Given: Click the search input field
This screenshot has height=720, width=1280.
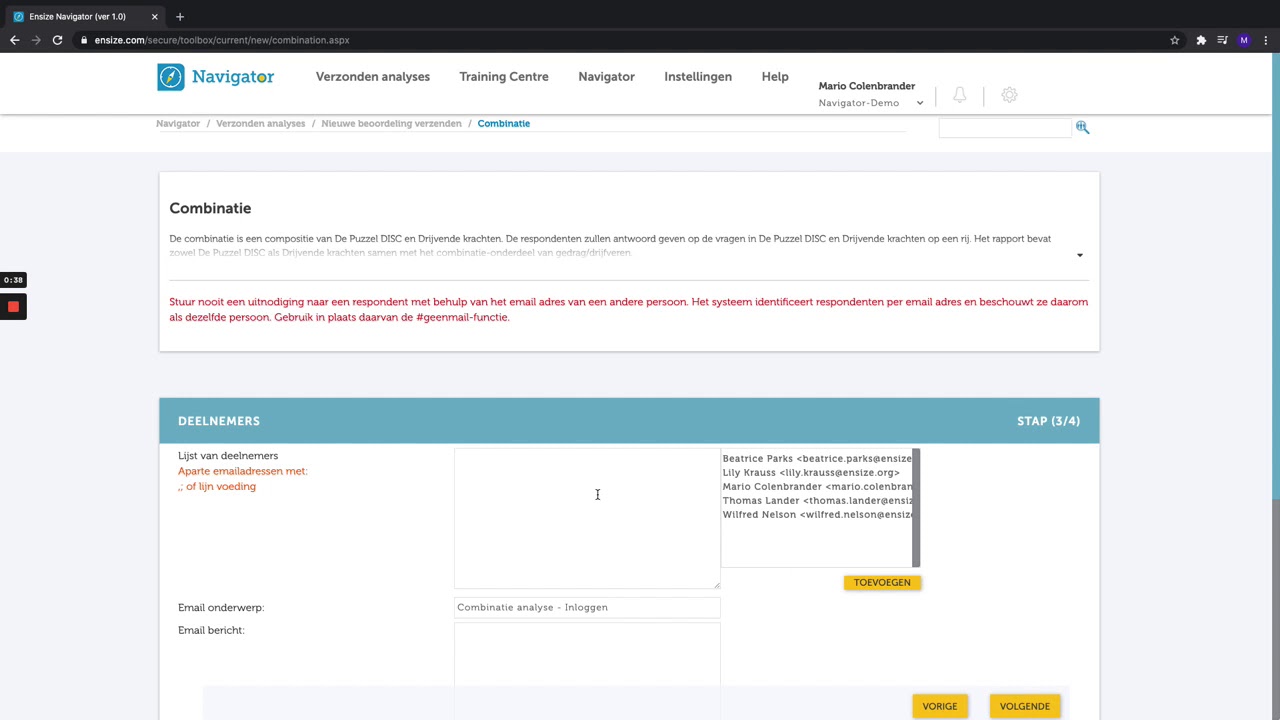Looking at the screenshot, I should pos(1005,127).
